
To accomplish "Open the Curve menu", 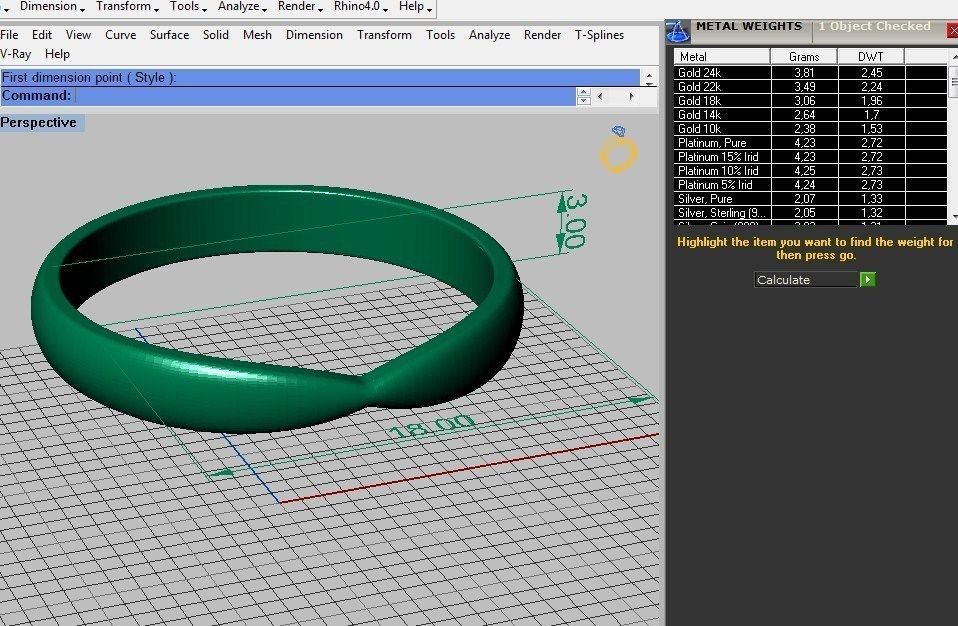I will pos(120,35).
